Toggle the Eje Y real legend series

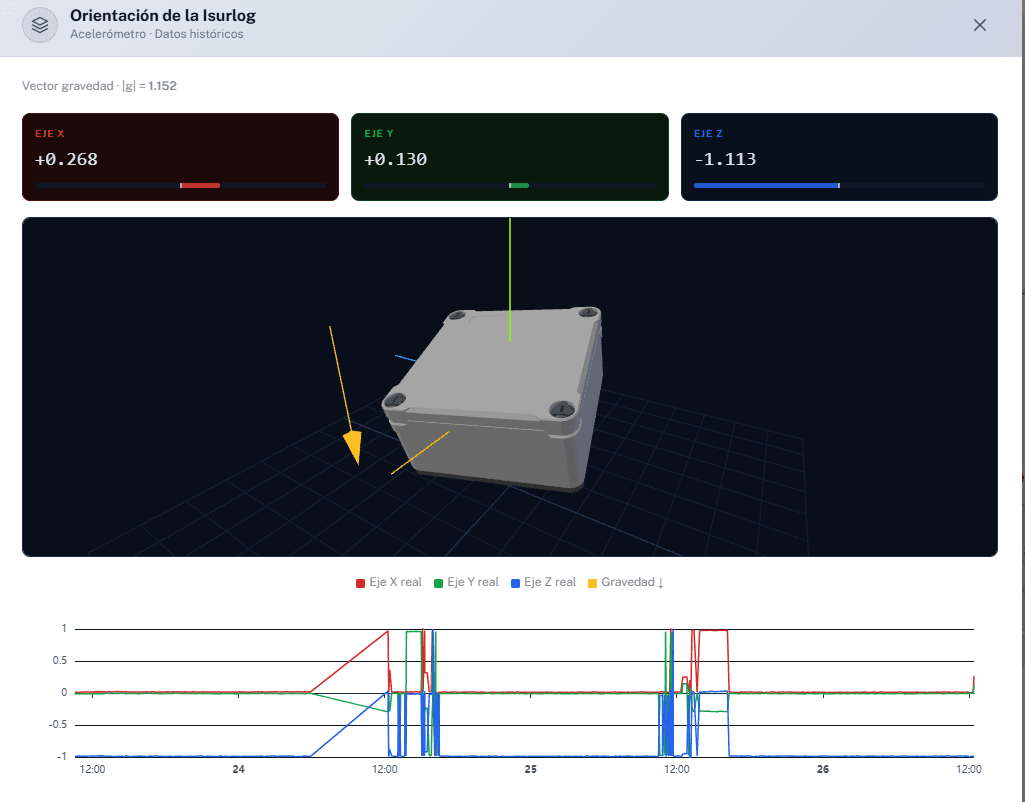coord(467,582)
